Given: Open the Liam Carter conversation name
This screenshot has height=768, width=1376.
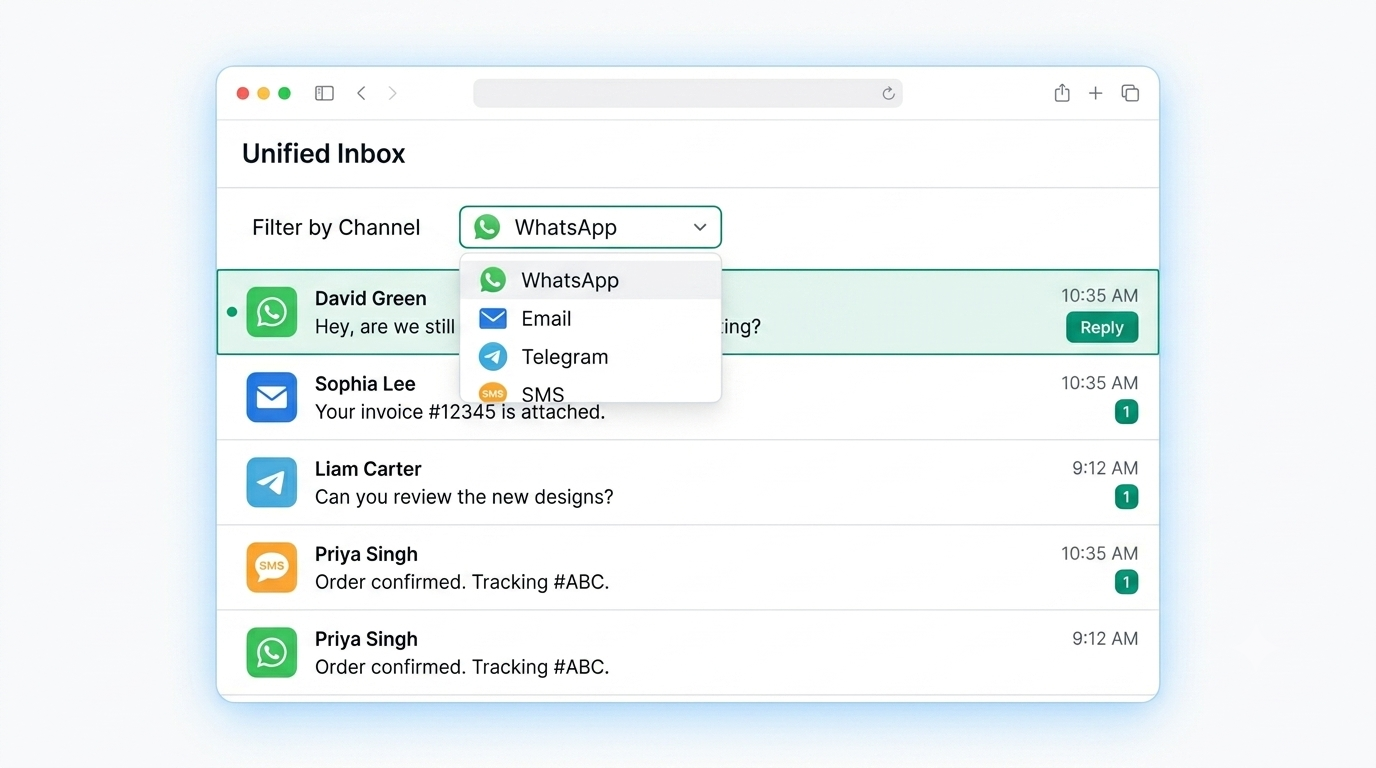Looking at the screenshot, I should [368, 469].
